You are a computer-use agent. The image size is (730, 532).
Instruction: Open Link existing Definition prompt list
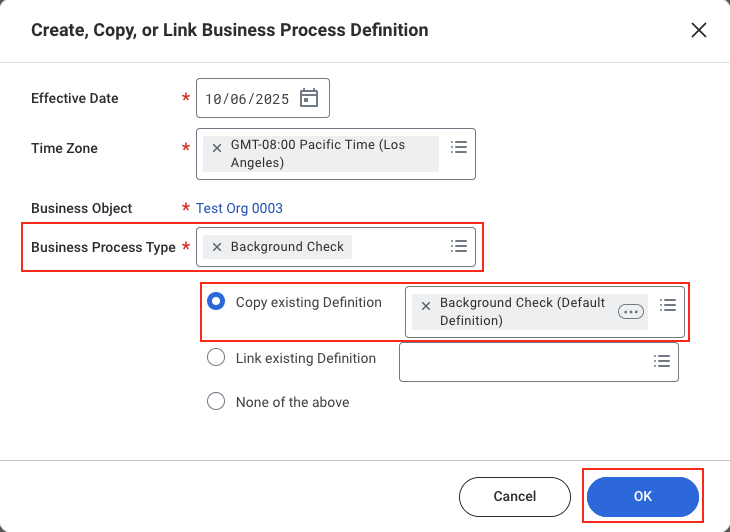click(662, 361)
